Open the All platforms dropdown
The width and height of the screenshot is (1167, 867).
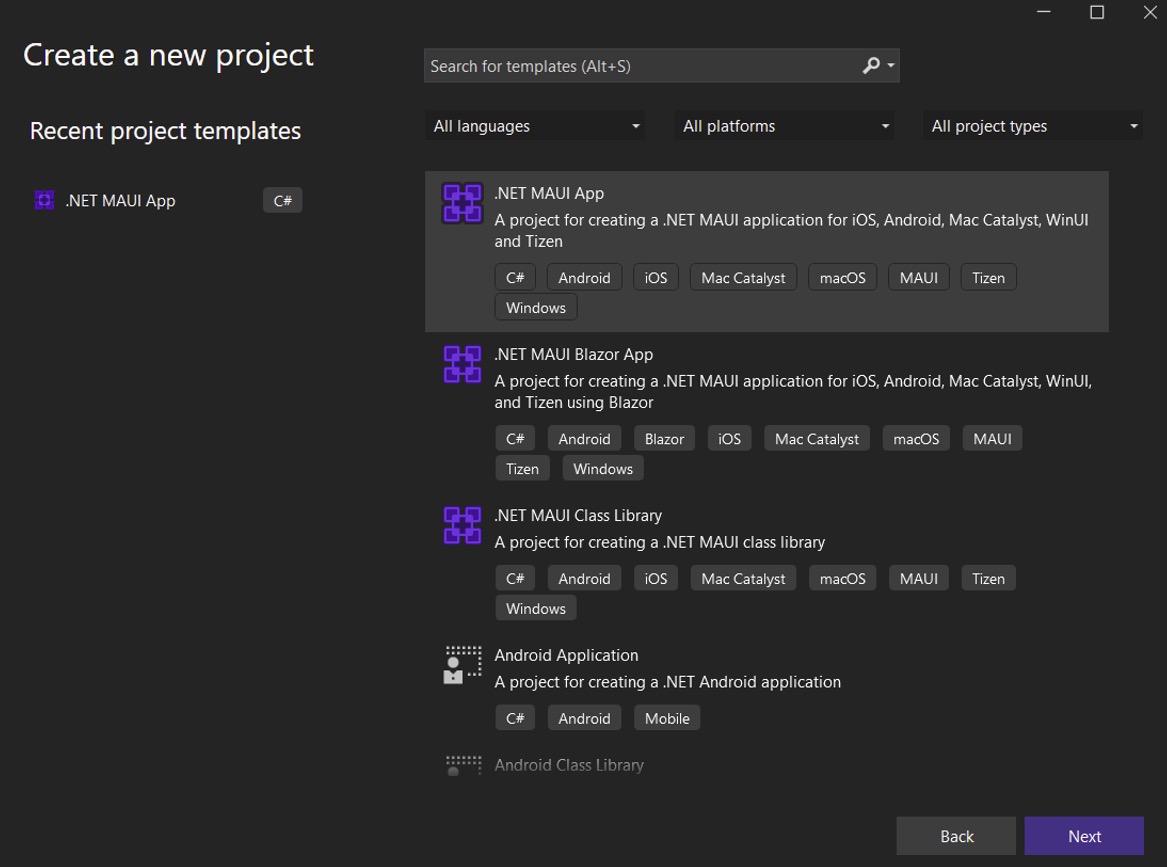pos(784,126)
